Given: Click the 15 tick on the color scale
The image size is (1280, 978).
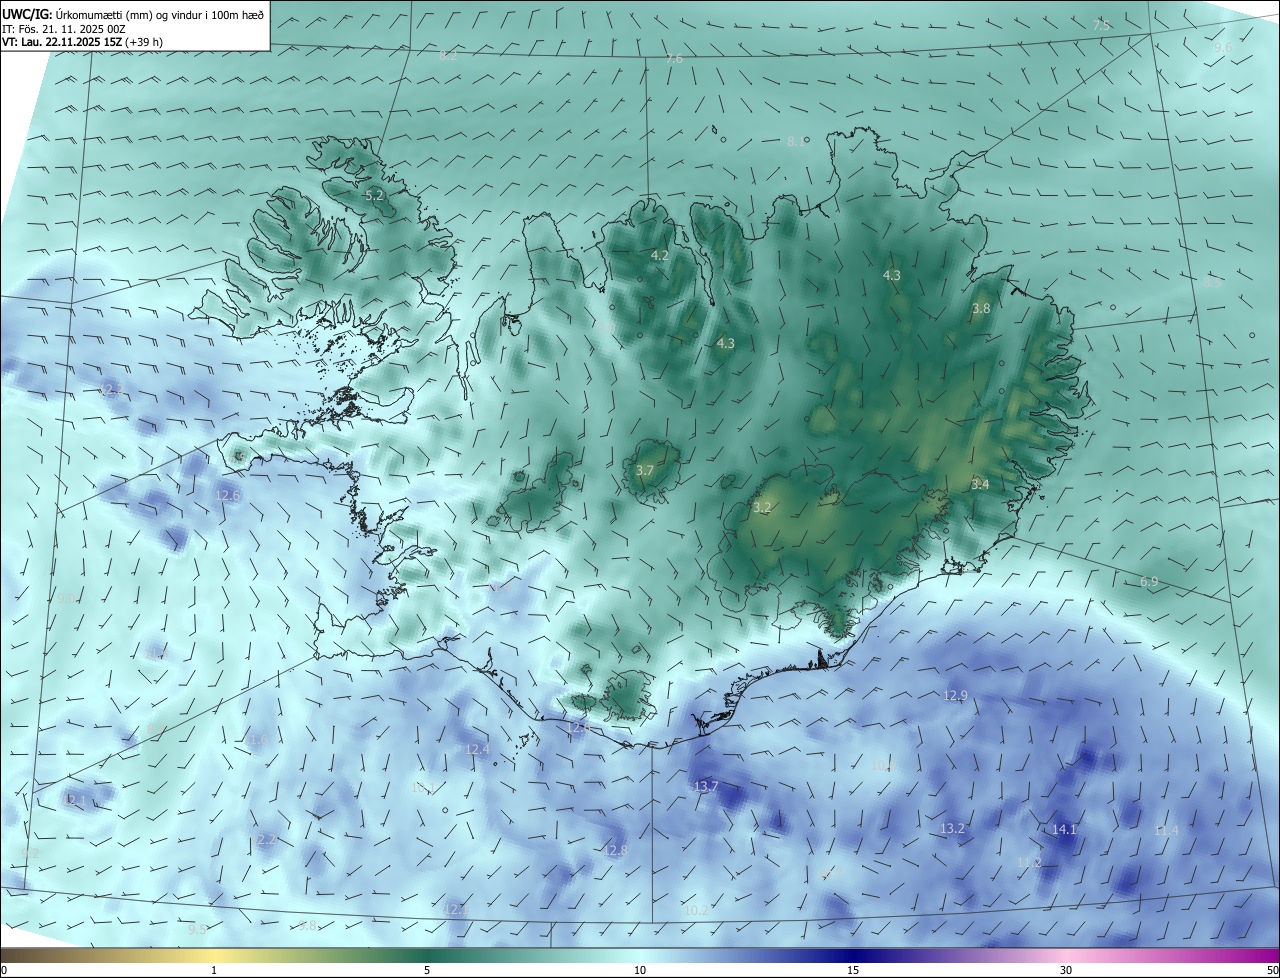Looking at the screenshot, I should 853,970.
